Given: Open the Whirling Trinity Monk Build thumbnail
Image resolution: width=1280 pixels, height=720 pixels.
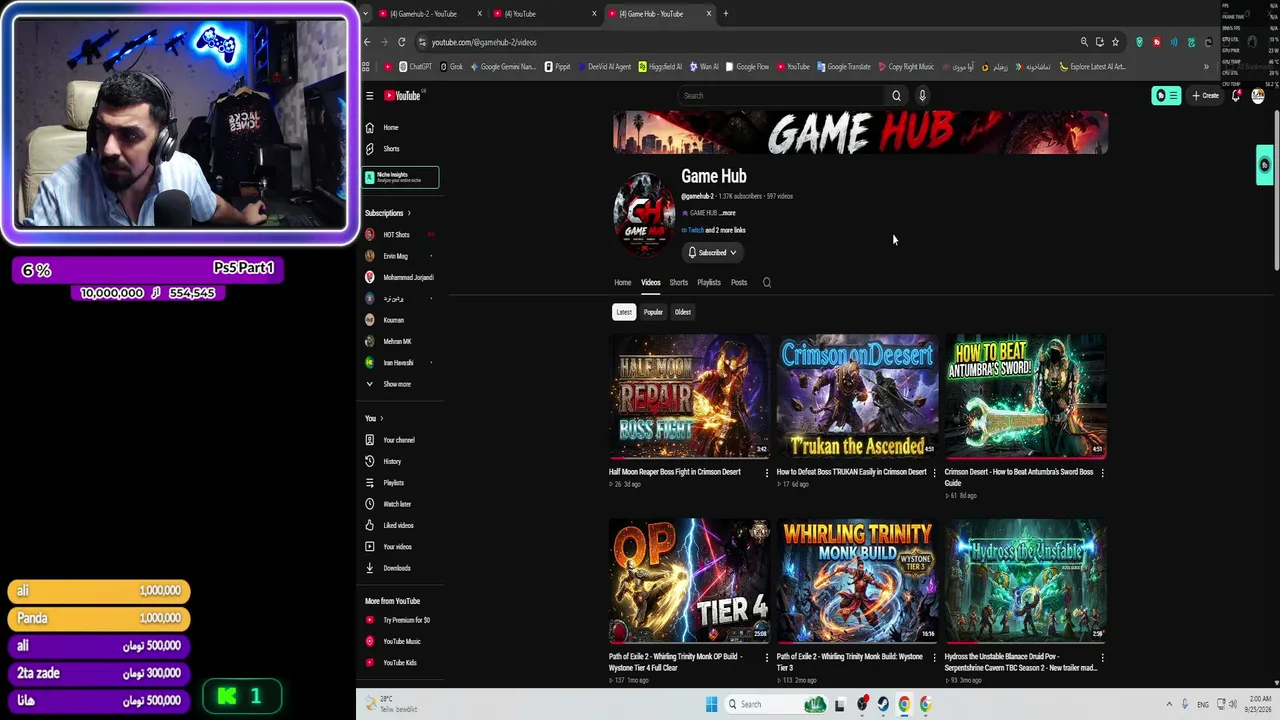Looking at the screenshot, I should [857, 581].
